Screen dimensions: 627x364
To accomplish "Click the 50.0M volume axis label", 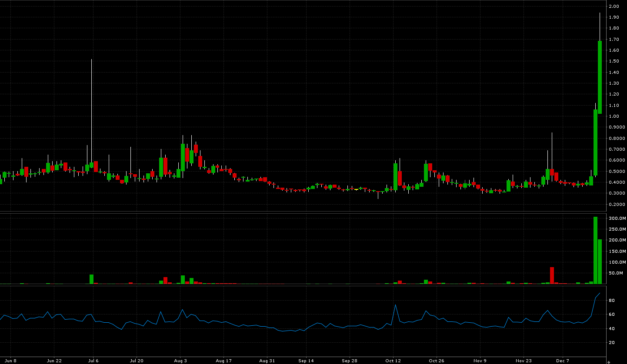I will click(x=616, y=273).
